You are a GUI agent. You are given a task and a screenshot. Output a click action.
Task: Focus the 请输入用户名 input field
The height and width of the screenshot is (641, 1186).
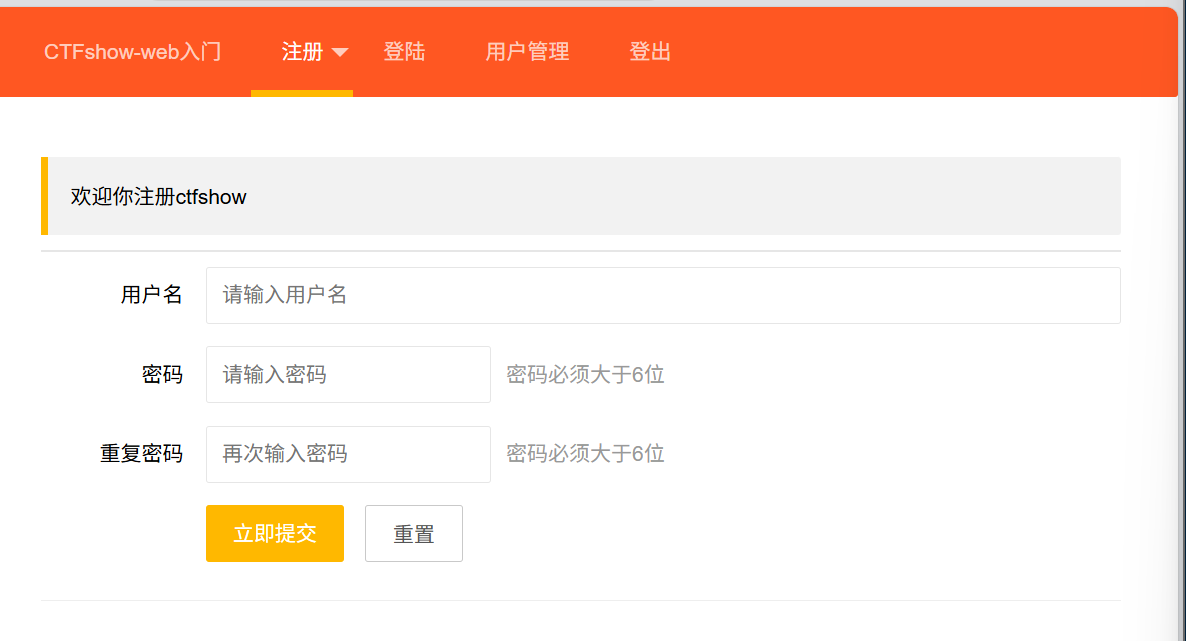click(x=662, y=295)
